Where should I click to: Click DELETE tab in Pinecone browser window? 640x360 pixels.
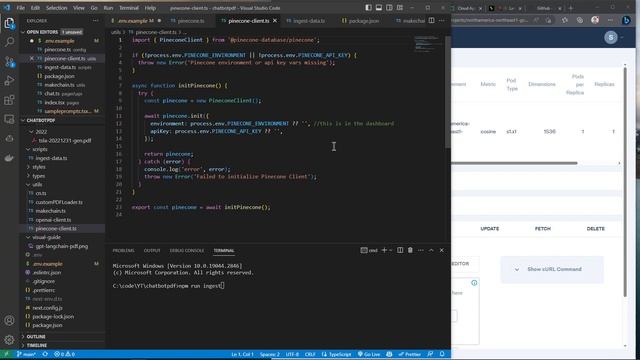point(596,229)
